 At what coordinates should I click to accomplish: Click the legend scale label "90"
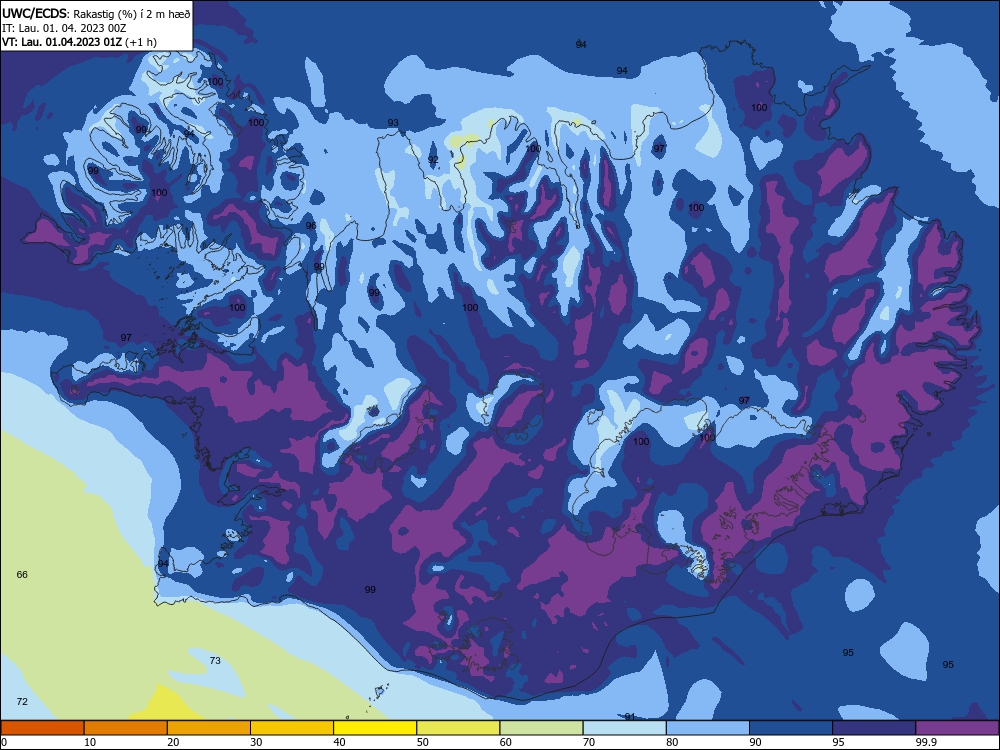coord(756,742)
